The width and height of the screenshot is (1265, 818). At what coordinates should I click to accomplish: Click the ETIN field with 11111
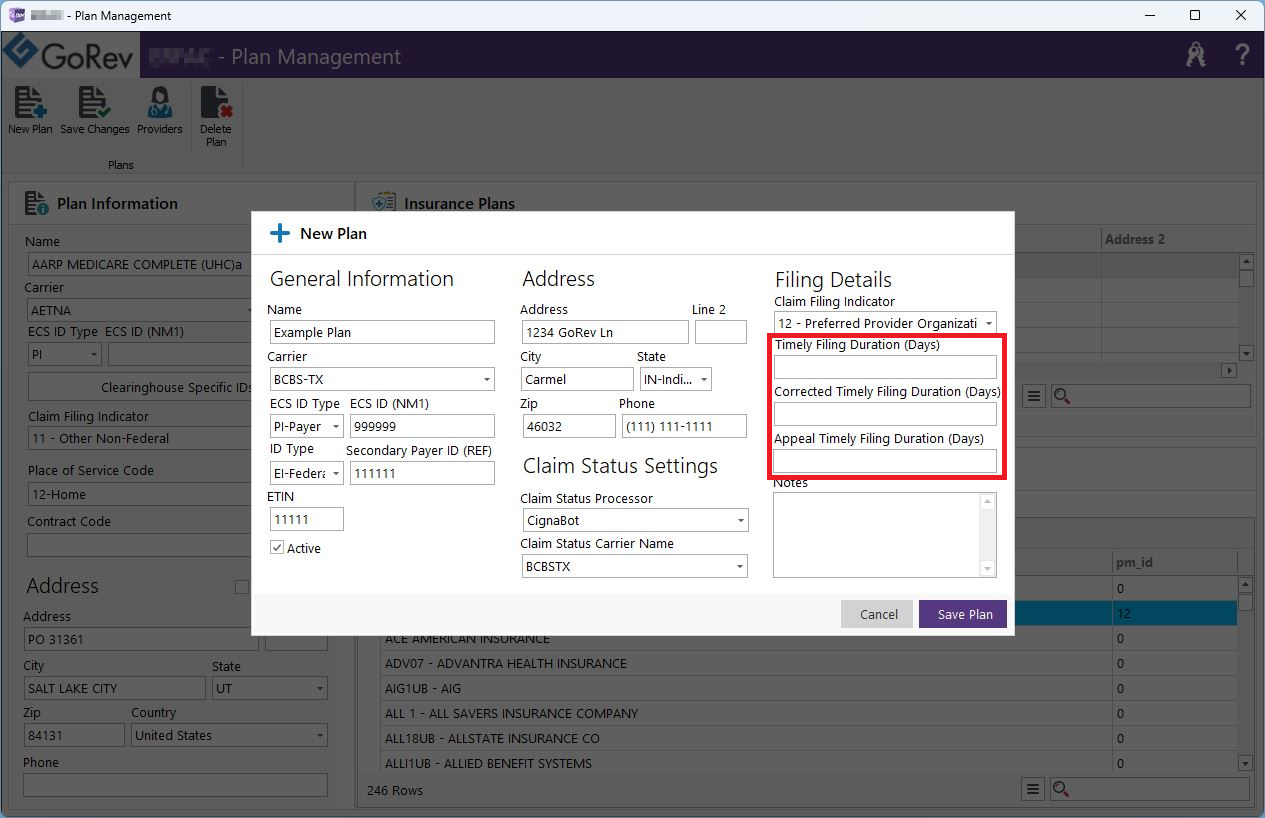point(307,520)
